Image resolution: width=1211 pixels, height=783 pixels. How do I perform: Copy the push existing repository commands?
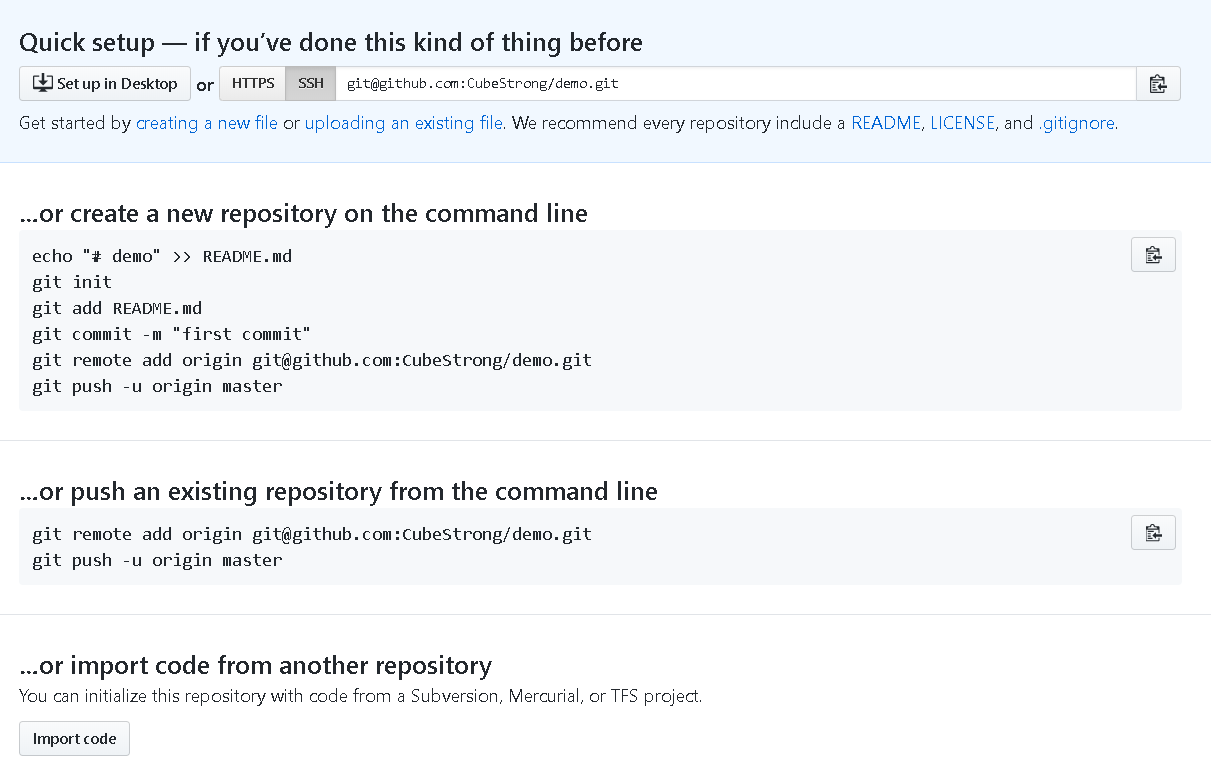(x=1153, y=533)
